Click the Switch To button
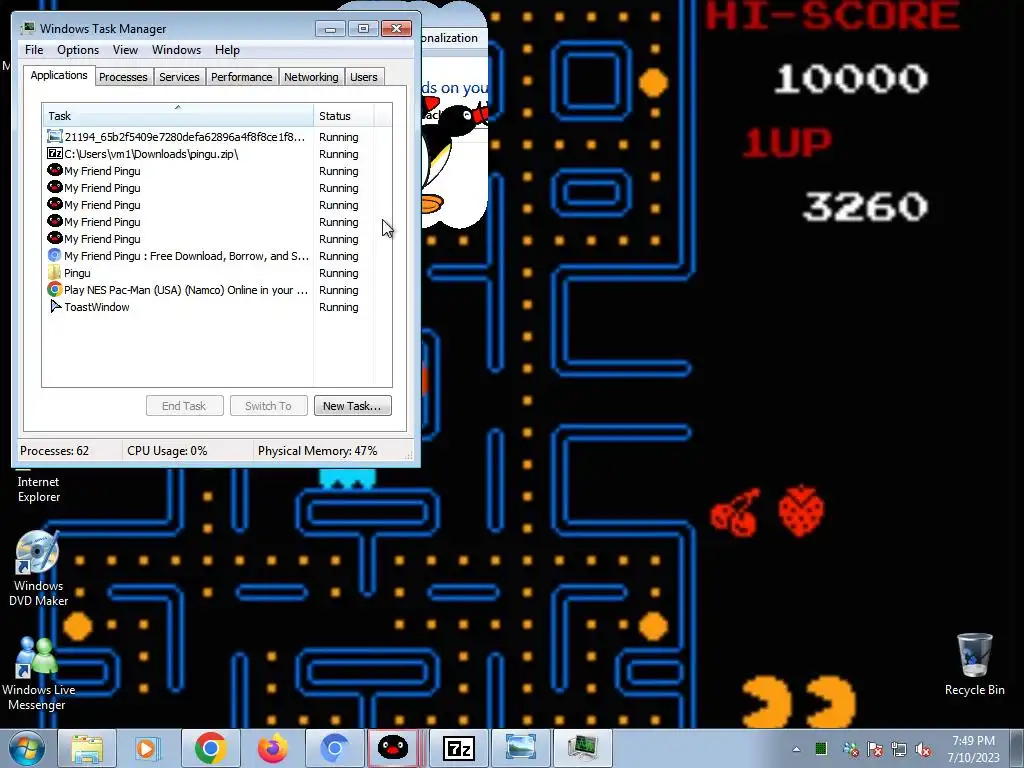Image resolution: width=1024 pixels, height=768 pixels. point(268,406)
